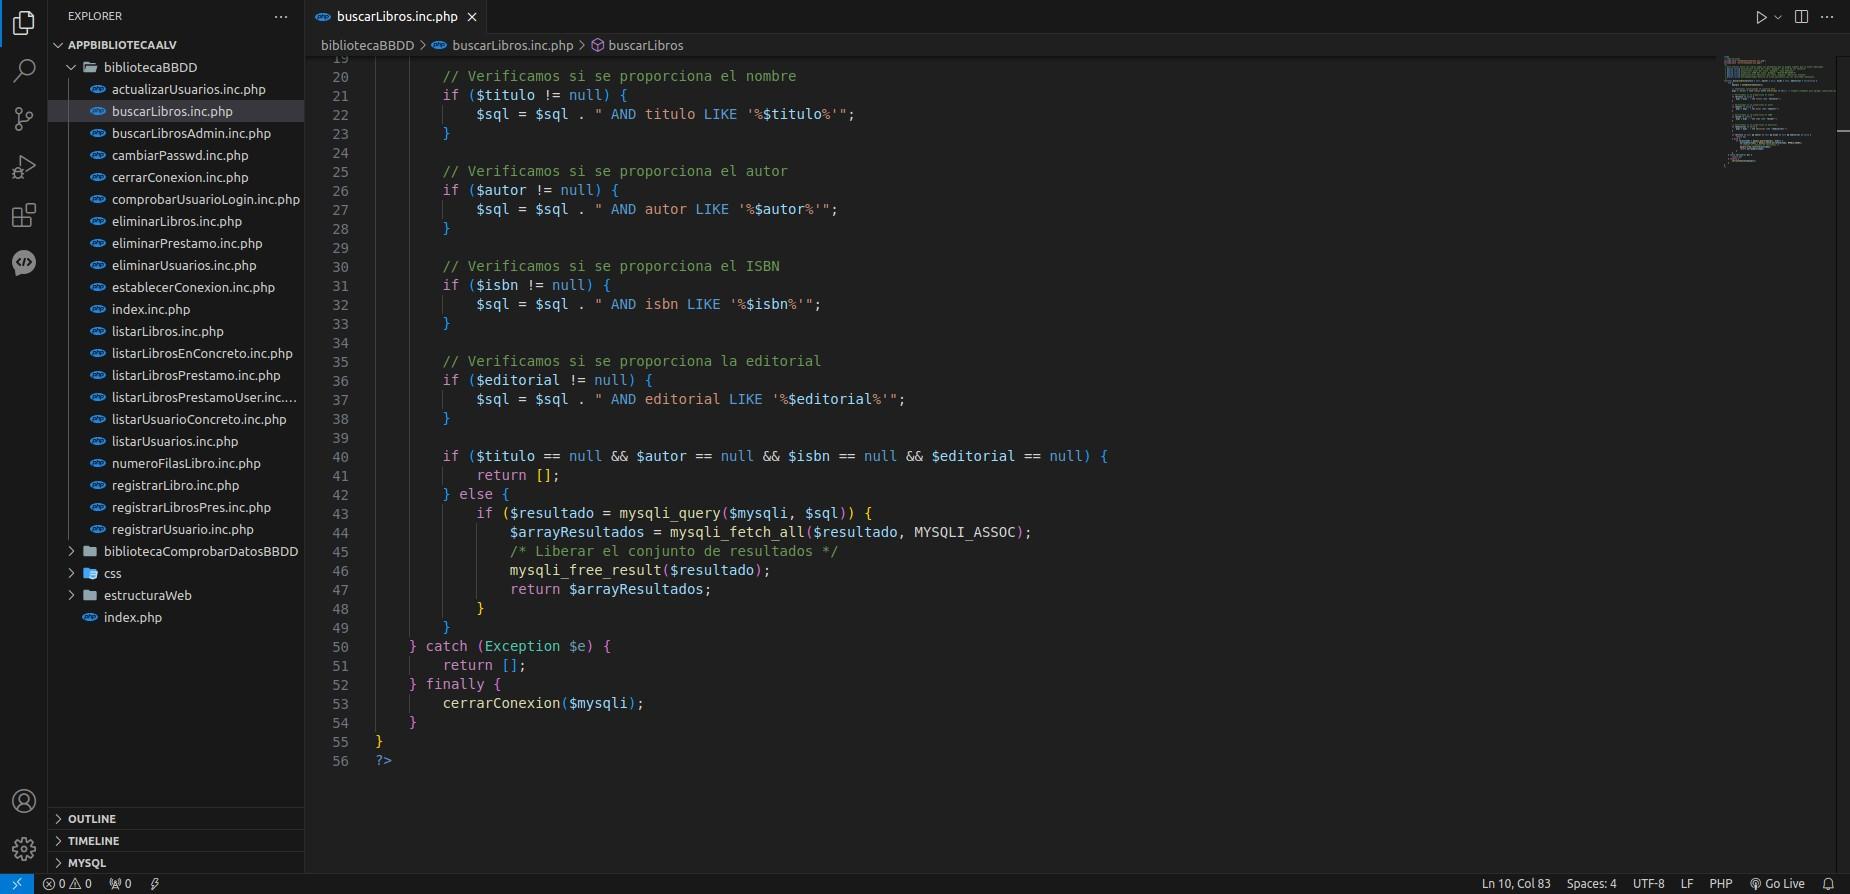The height and width of the screenshot is (894, 1850).
Task: Open the Manage gear icon
Action: 24,849
